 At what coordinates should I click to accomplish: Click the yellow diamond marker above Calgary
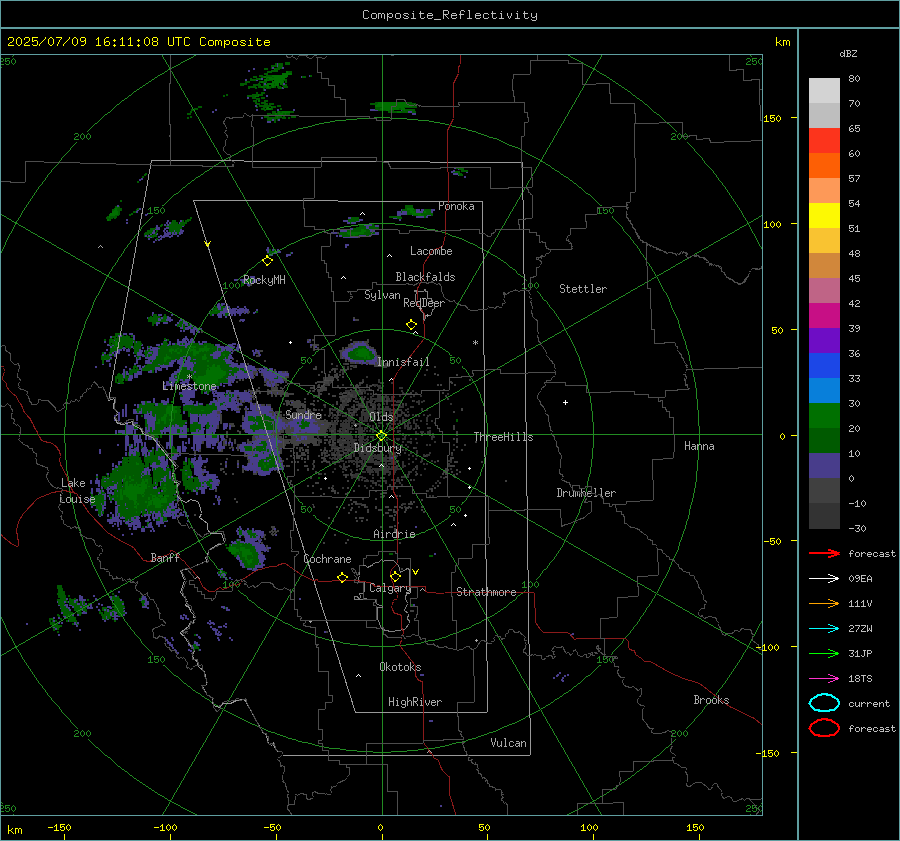click(x=395, y=576)
